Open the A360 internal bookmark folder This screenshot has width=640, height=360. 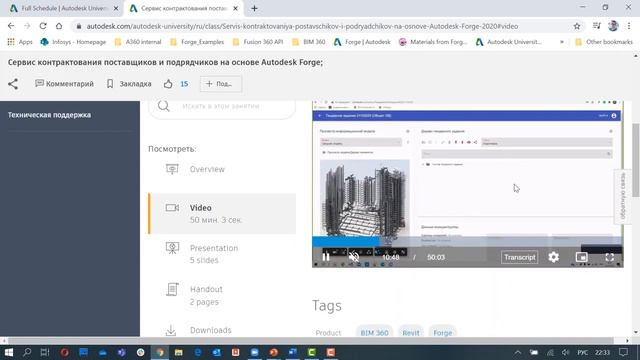click(x=138, y=42)
